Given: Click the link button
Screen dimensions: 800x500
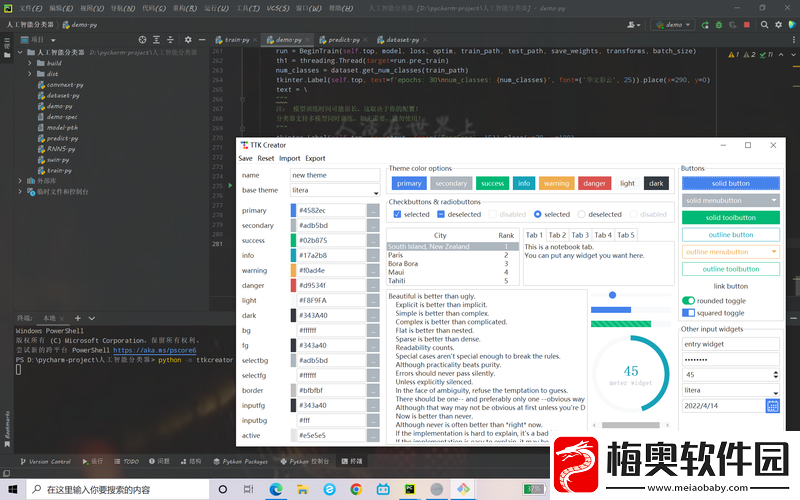Looking at the screenshot, I should pyautogui.click(x=731, y=286).
